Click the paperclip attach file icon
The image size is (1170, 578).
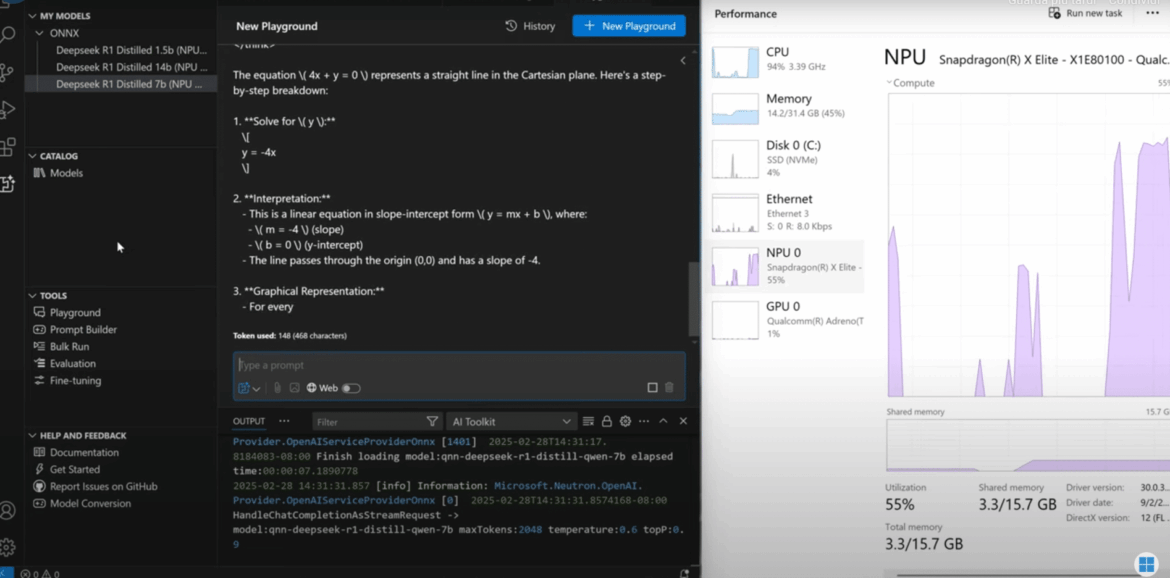277,388
